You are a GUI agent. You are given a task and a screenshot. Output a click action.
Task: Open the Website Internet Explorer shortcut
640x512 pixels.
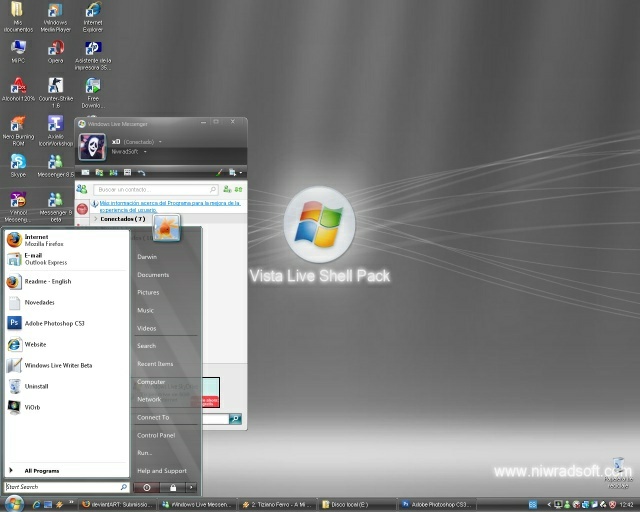[67, 344]
